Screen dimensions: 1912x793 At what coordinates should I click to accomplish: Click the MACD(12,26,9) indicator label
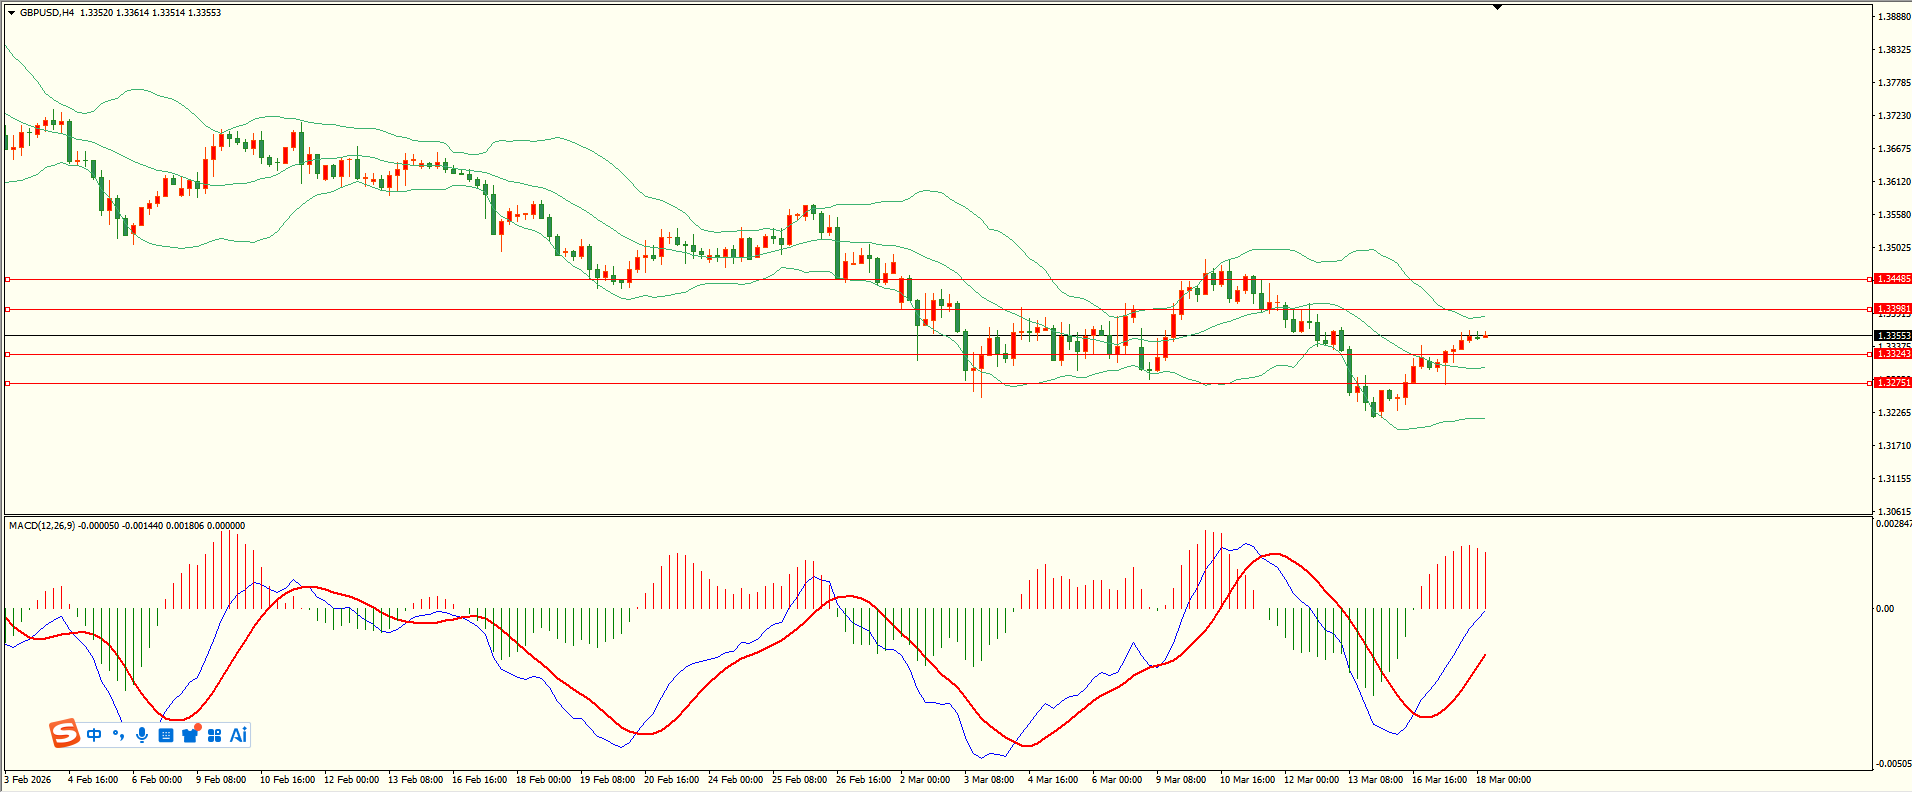pos(42,526)
